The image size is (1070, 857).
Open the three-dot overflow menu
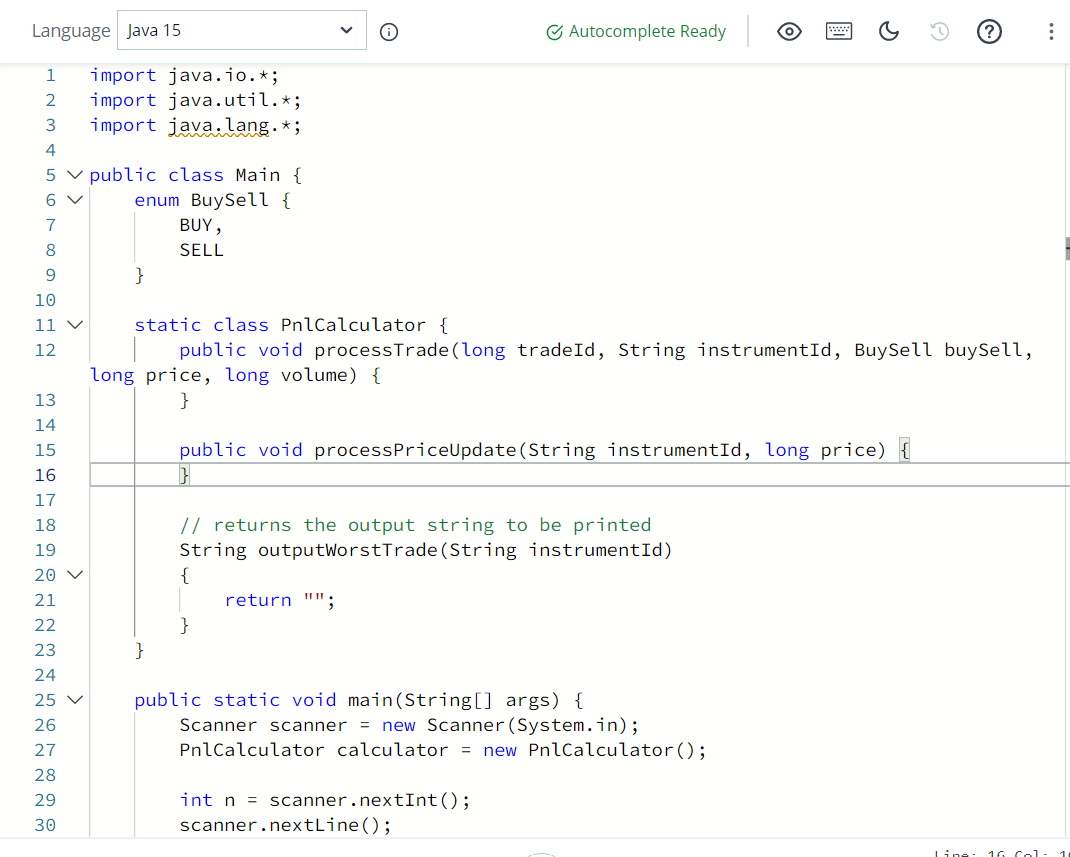tap(1051, 31)
